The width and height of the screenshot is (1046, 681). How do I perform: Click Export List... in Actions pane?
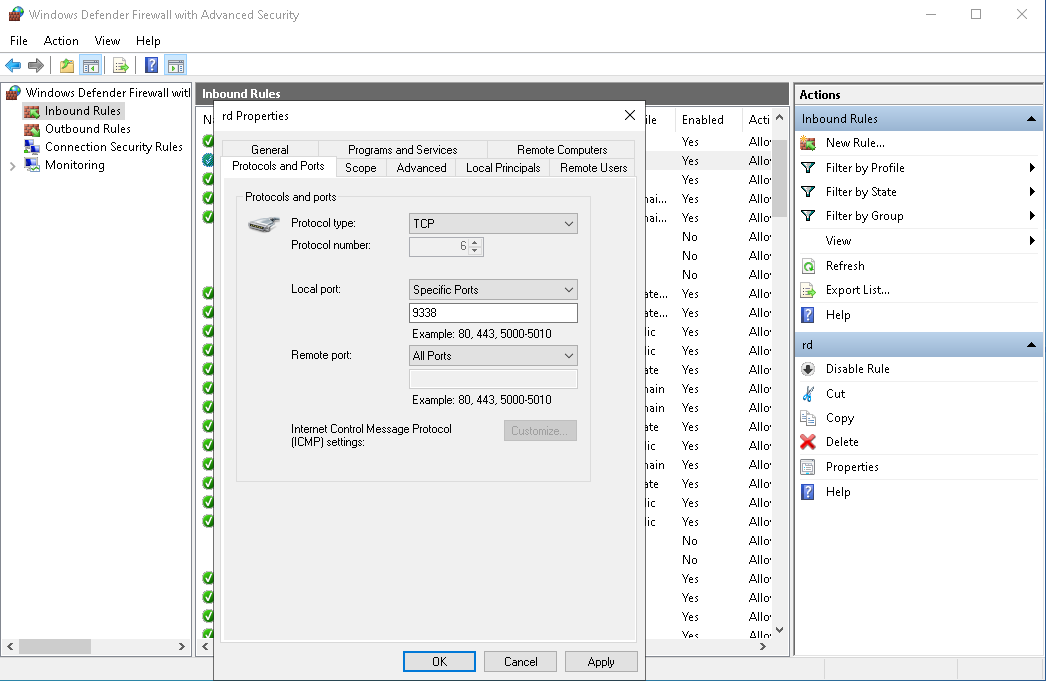point(857,289)
